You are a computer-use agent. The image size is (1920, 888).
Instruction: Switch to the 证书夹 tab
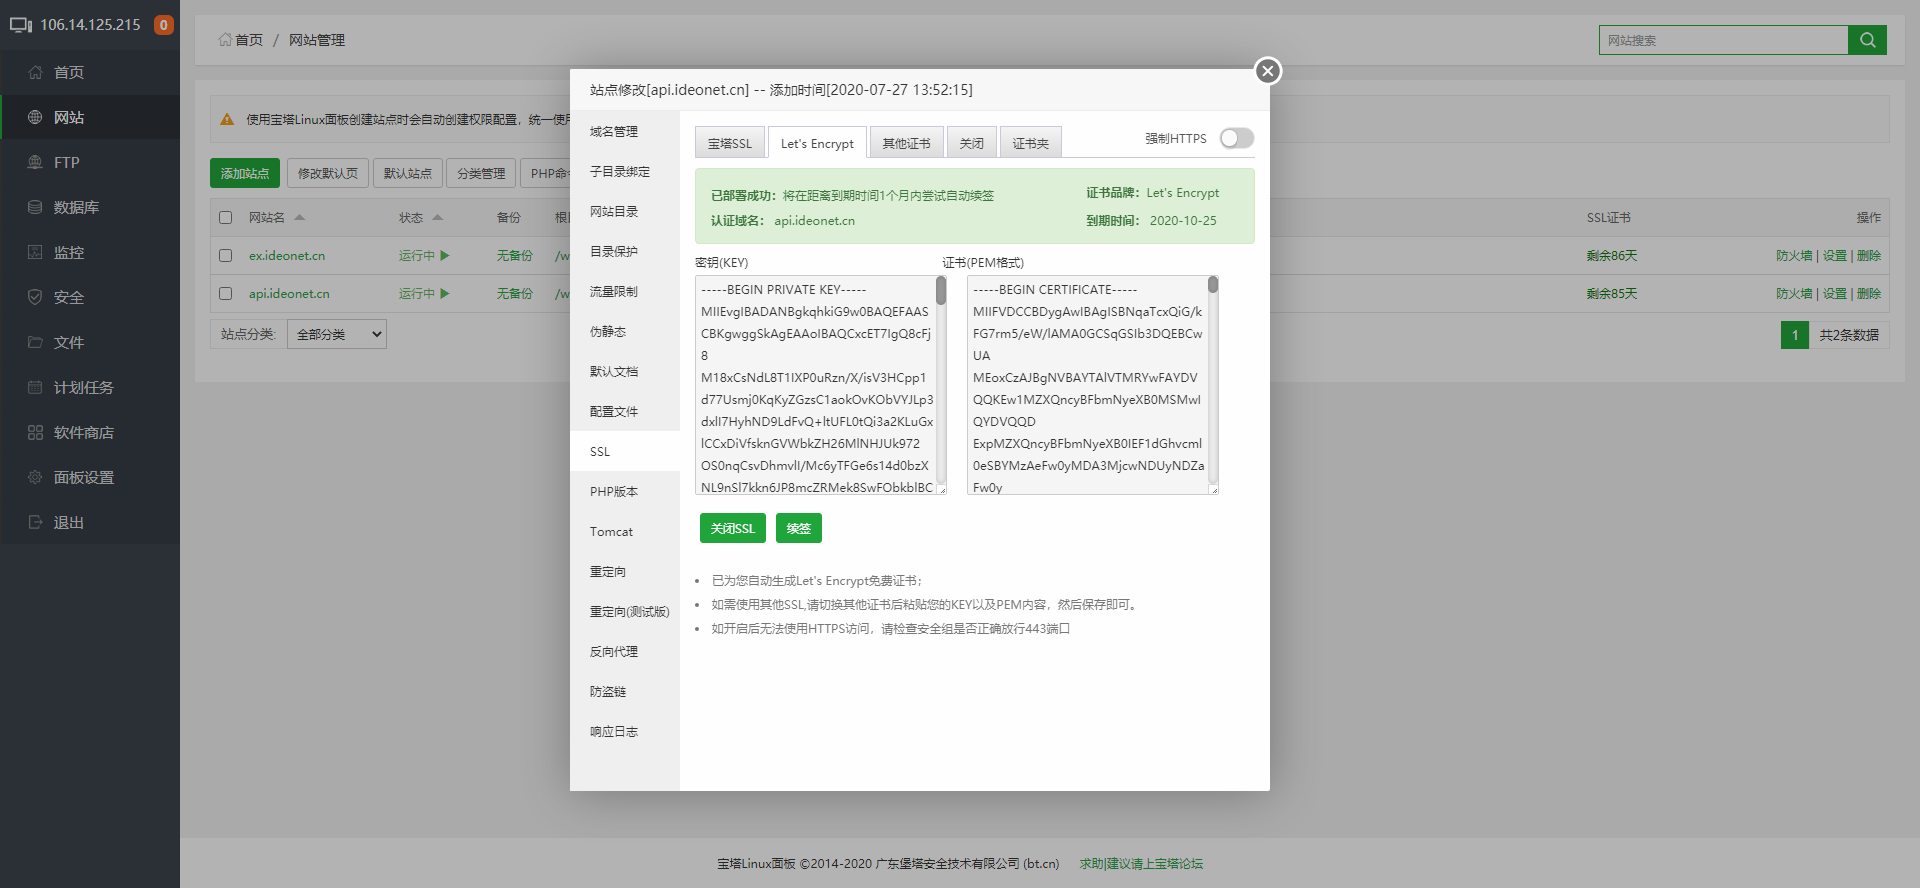tap(1031, 143)
